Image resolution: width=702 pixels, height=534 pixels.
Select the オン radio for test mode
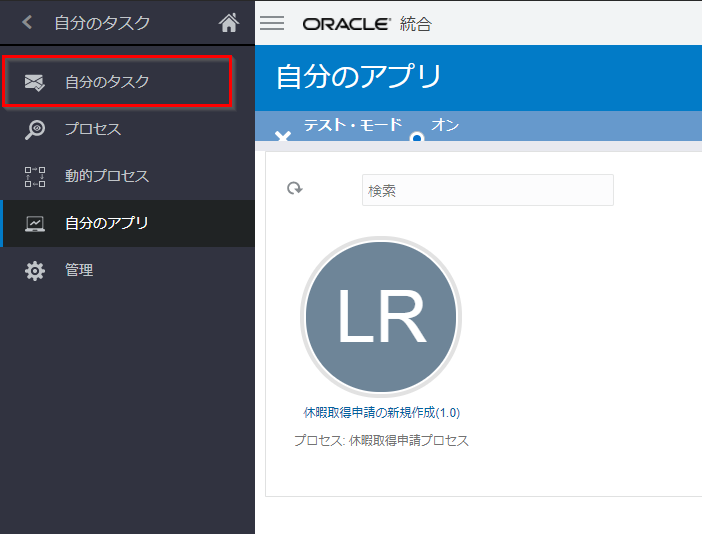point(417,136)
